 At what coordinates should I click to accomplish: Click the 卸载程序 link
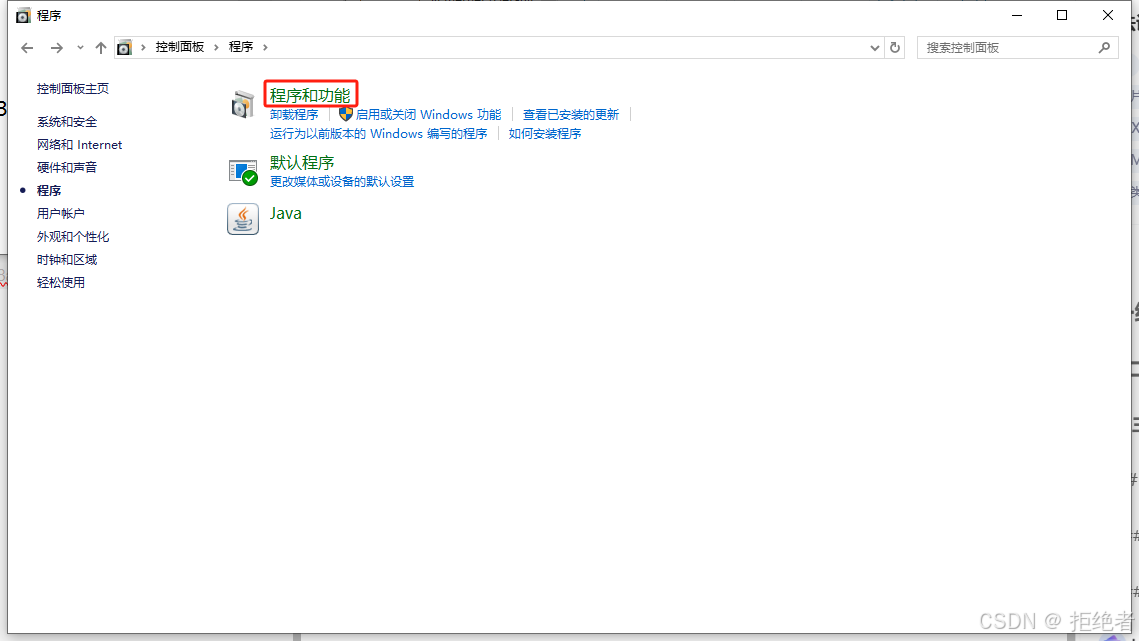click(294, 115)
